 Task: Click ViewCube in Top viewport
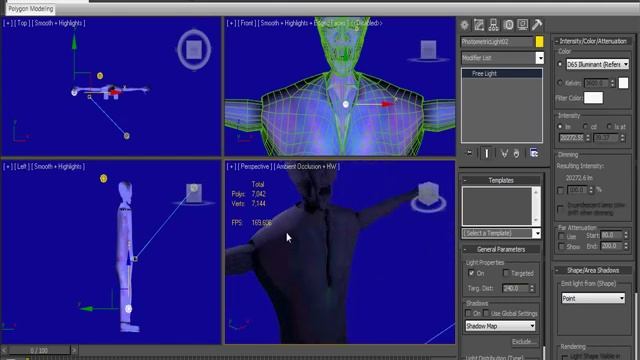click(x=194, y=49)
